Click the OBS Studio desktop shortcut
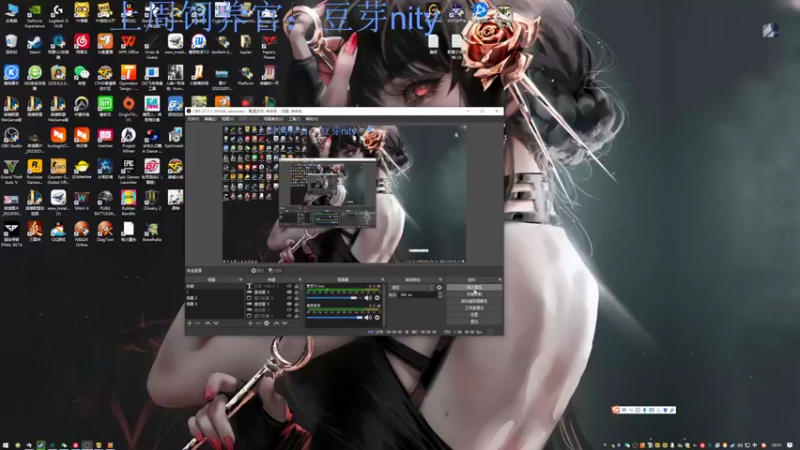The width and height of the screenshot is (800, 450). tap(11, 138)
